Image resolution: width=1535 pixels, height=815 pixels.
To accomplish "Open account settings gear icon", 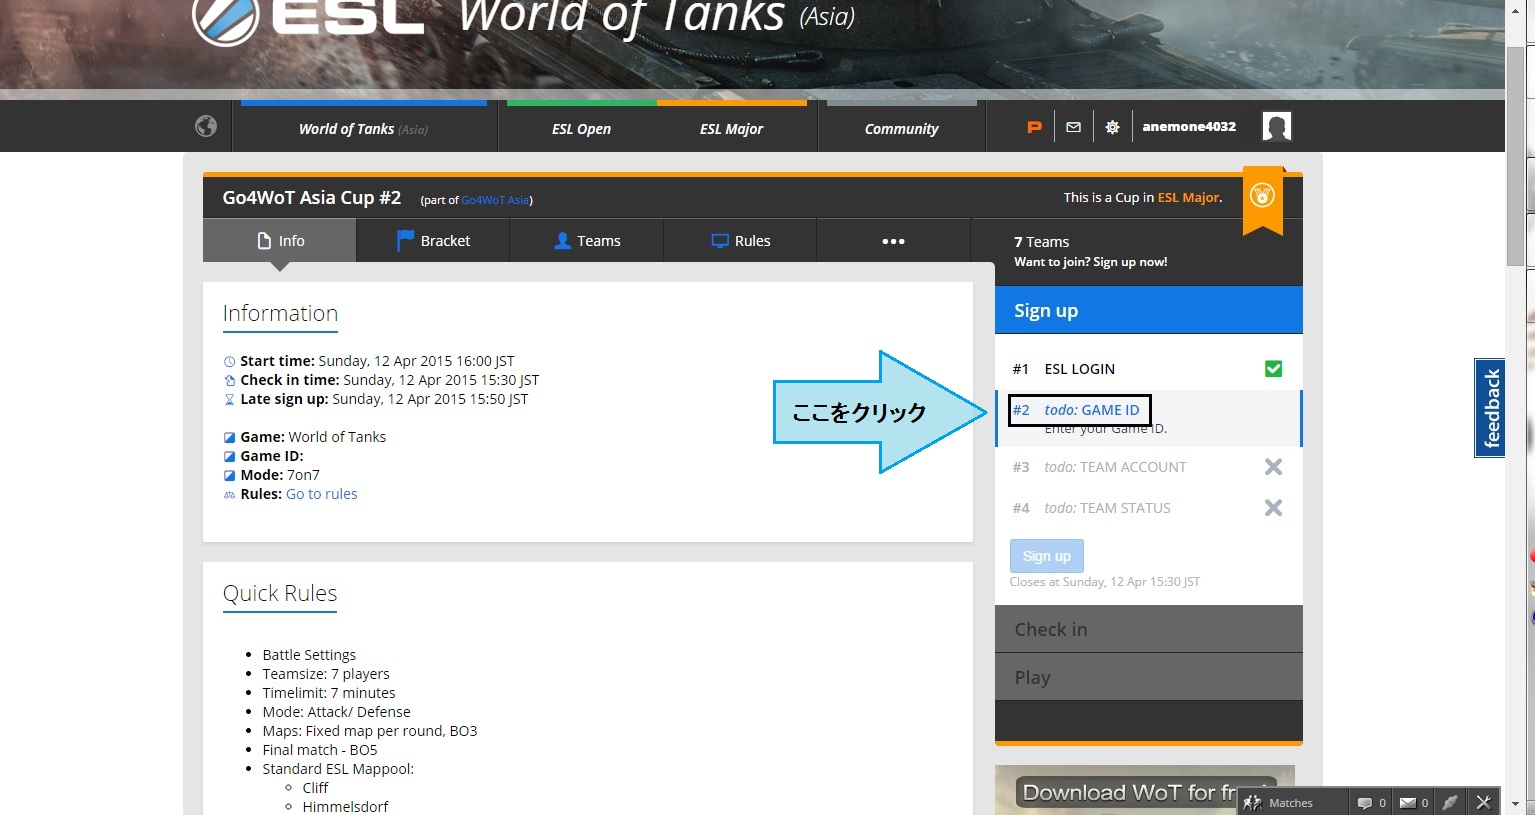I will (x=1112, y=127).
